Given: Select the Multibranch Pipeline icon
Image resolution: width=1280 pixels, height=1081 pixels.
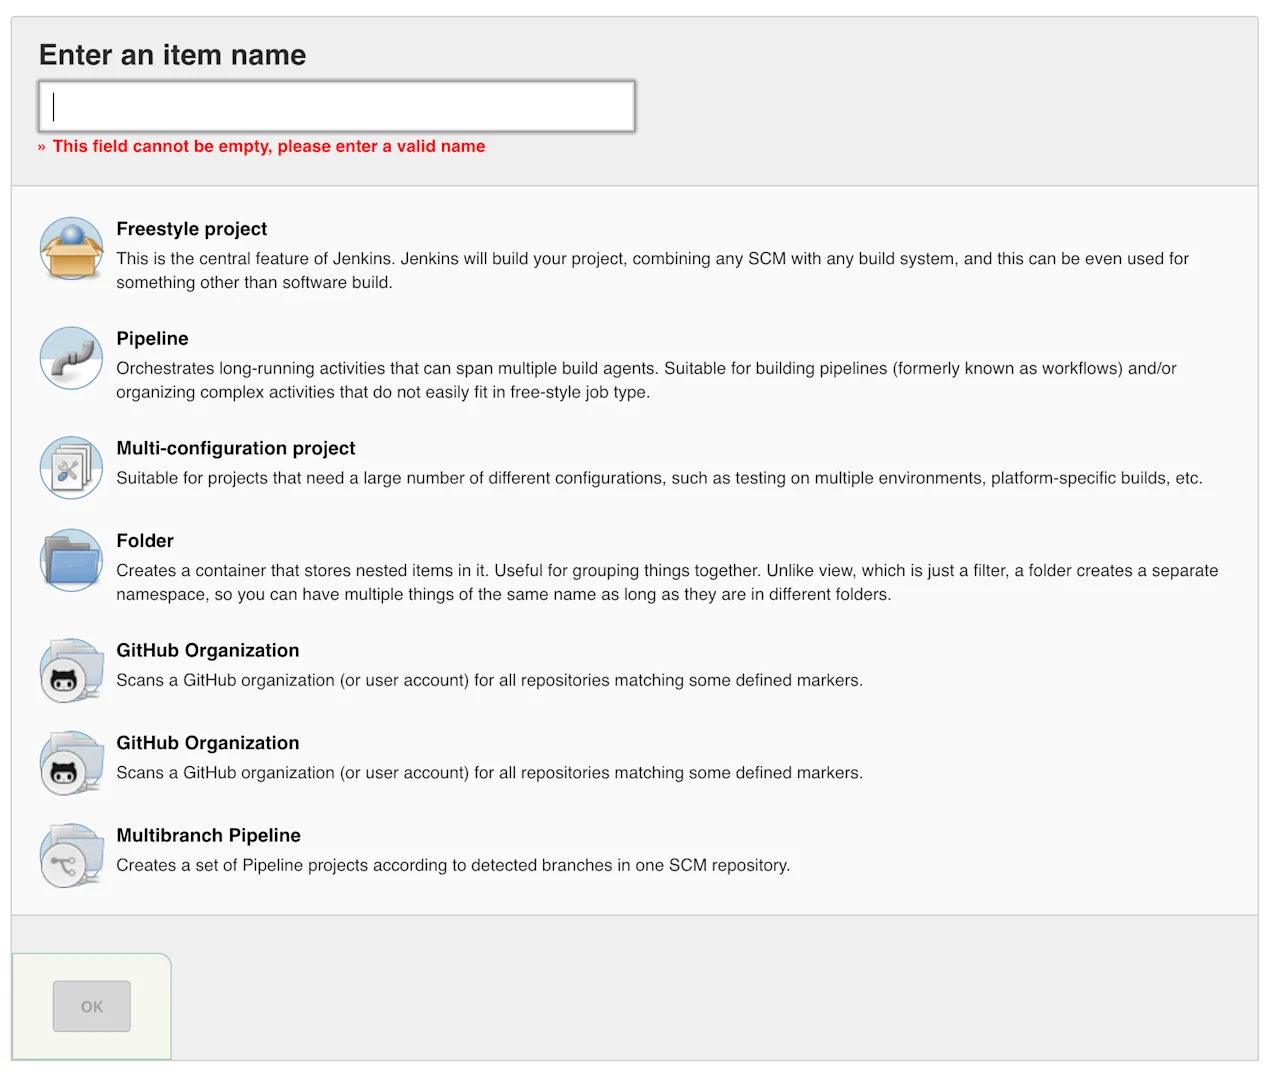Looking at the screenshot, I should click(71, 855).
